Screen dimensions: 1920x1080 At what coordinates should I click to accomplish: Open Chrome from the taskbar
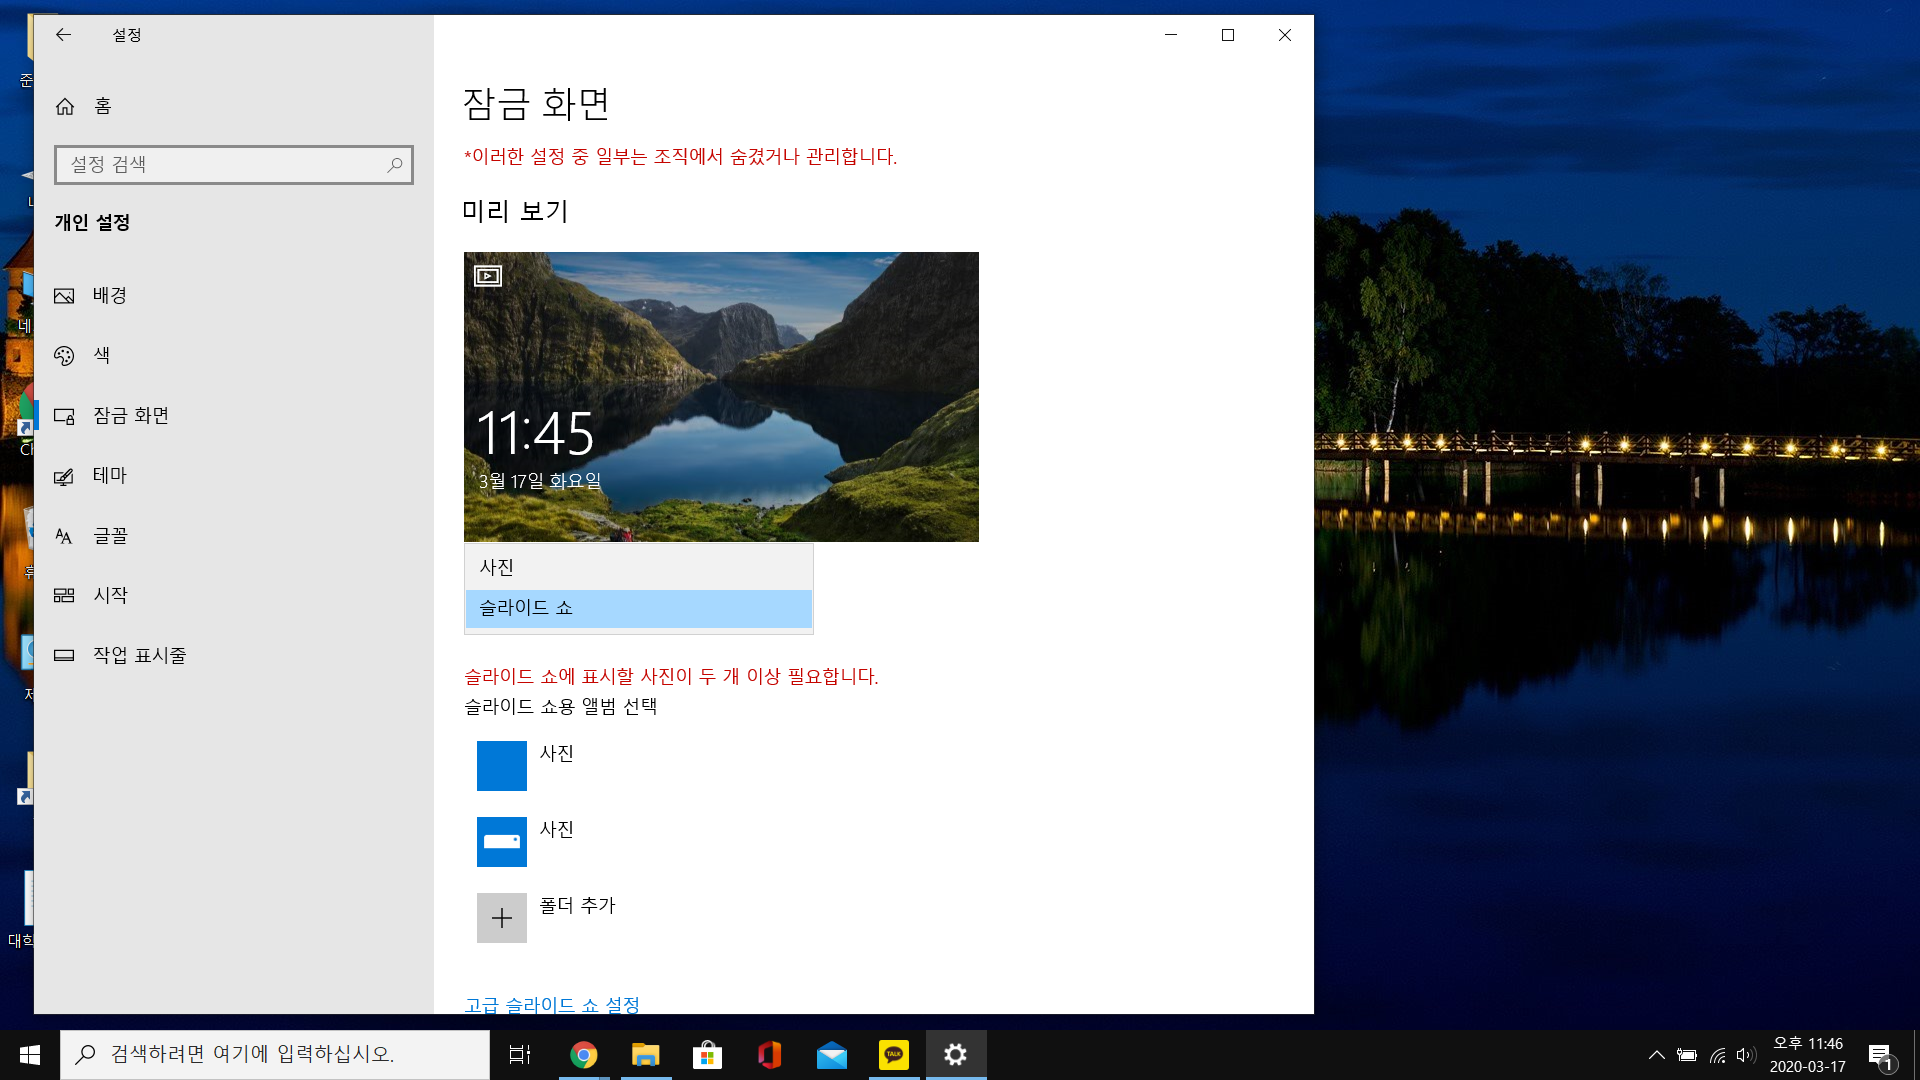(x=584, y=1055)
